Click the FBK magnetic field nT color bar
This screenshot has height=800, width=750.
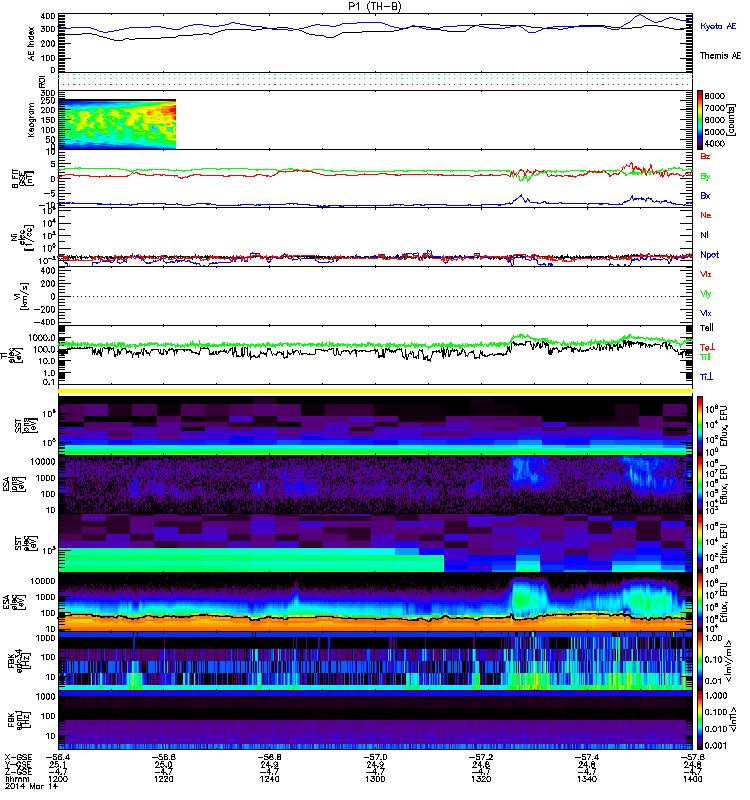click(701, 720)
